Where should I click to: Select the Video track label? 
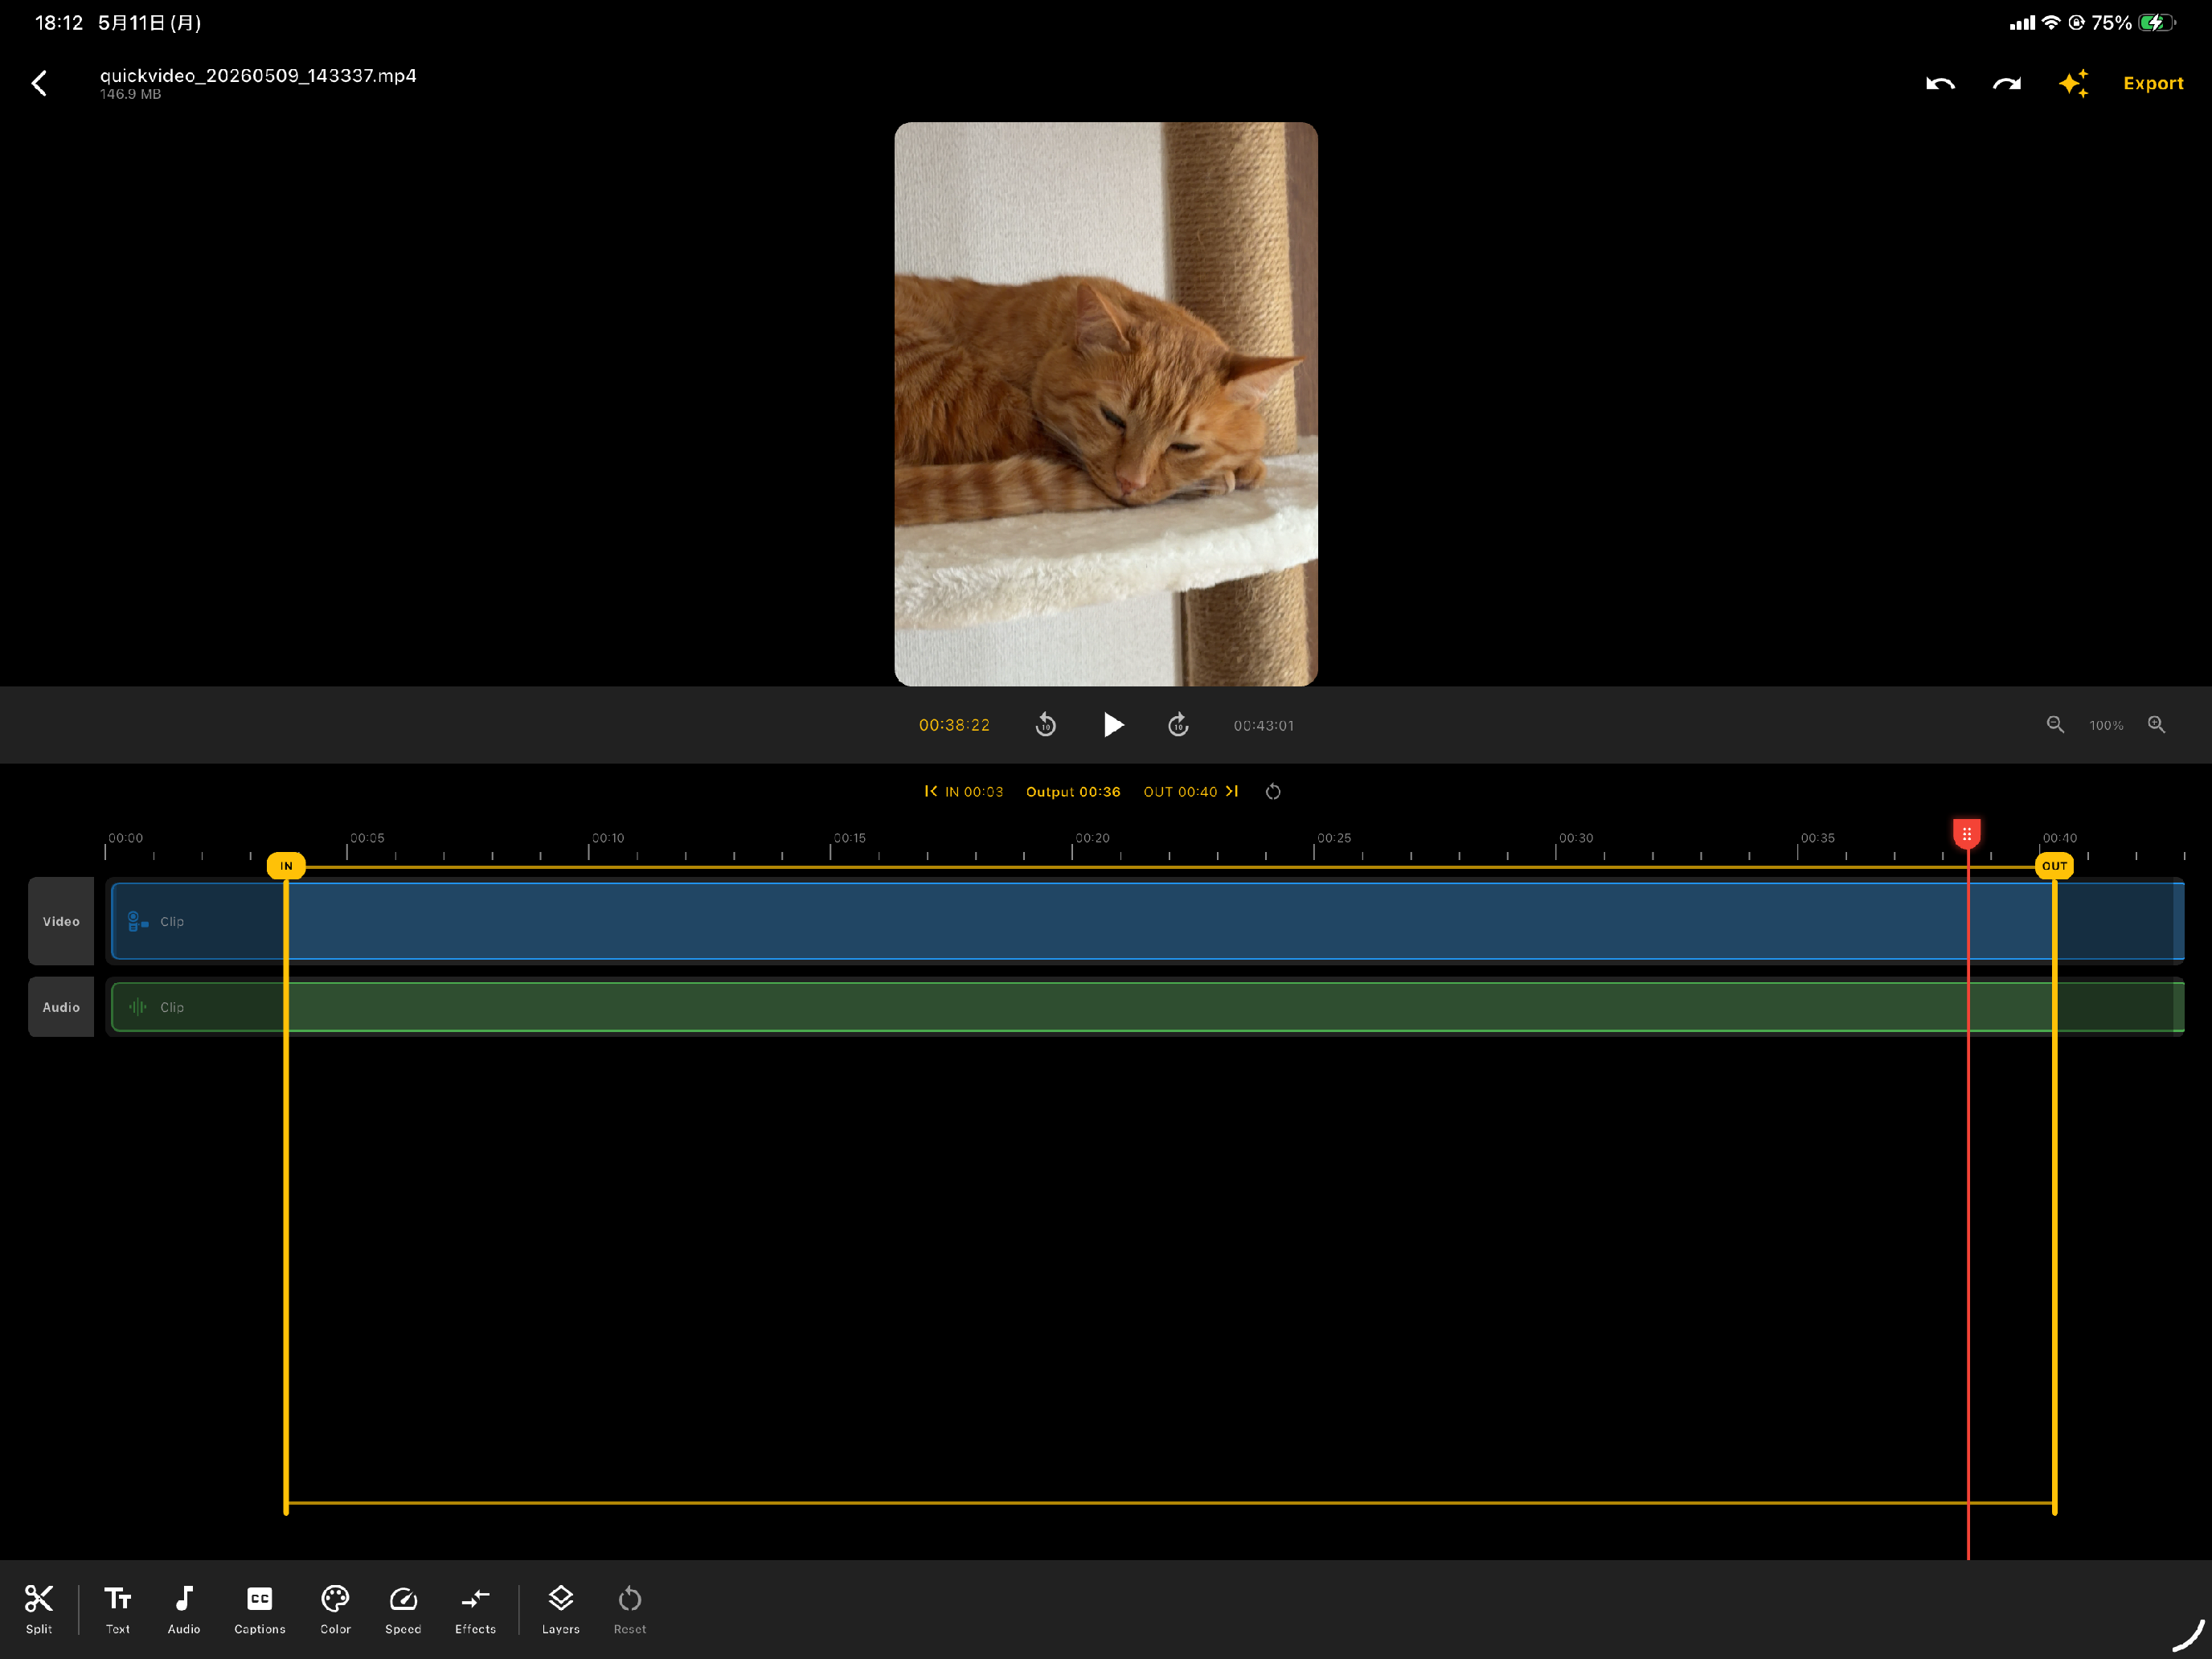coord(61,921)
